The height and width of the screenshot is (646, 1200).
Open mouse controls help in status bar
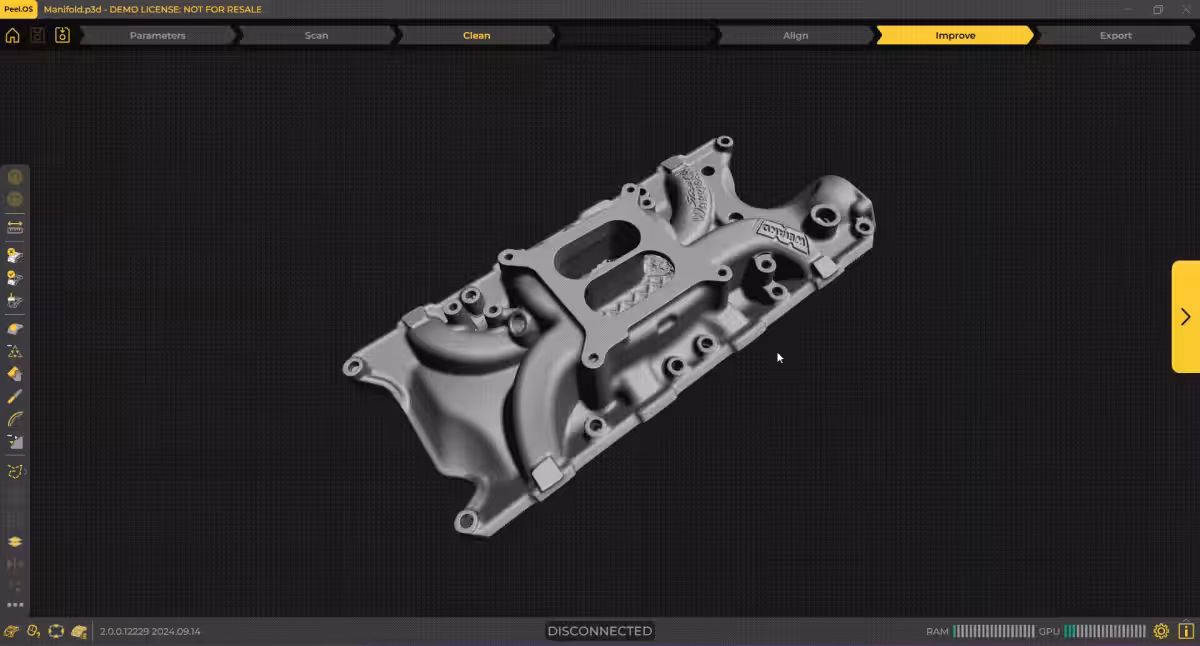tap(34, 631)
